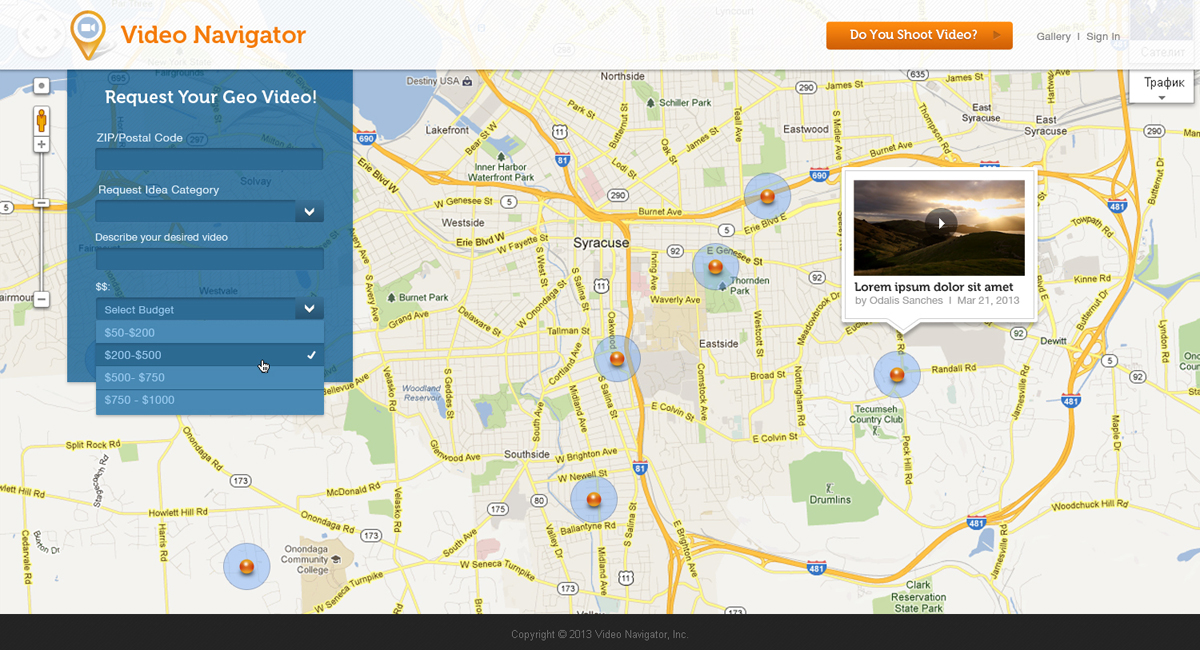This screenshot has width=1200, height=650.
Task: Zoom out with the minus button
Action: 41,299
